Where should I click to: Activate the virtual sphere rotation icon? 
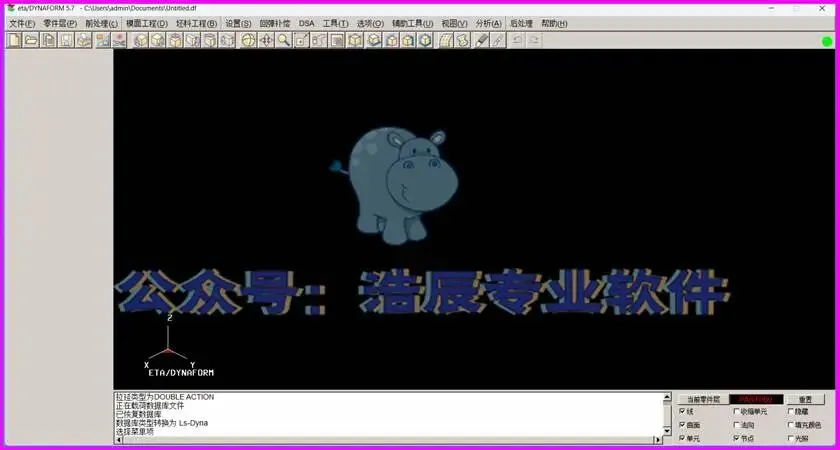(x=248, y=40)
